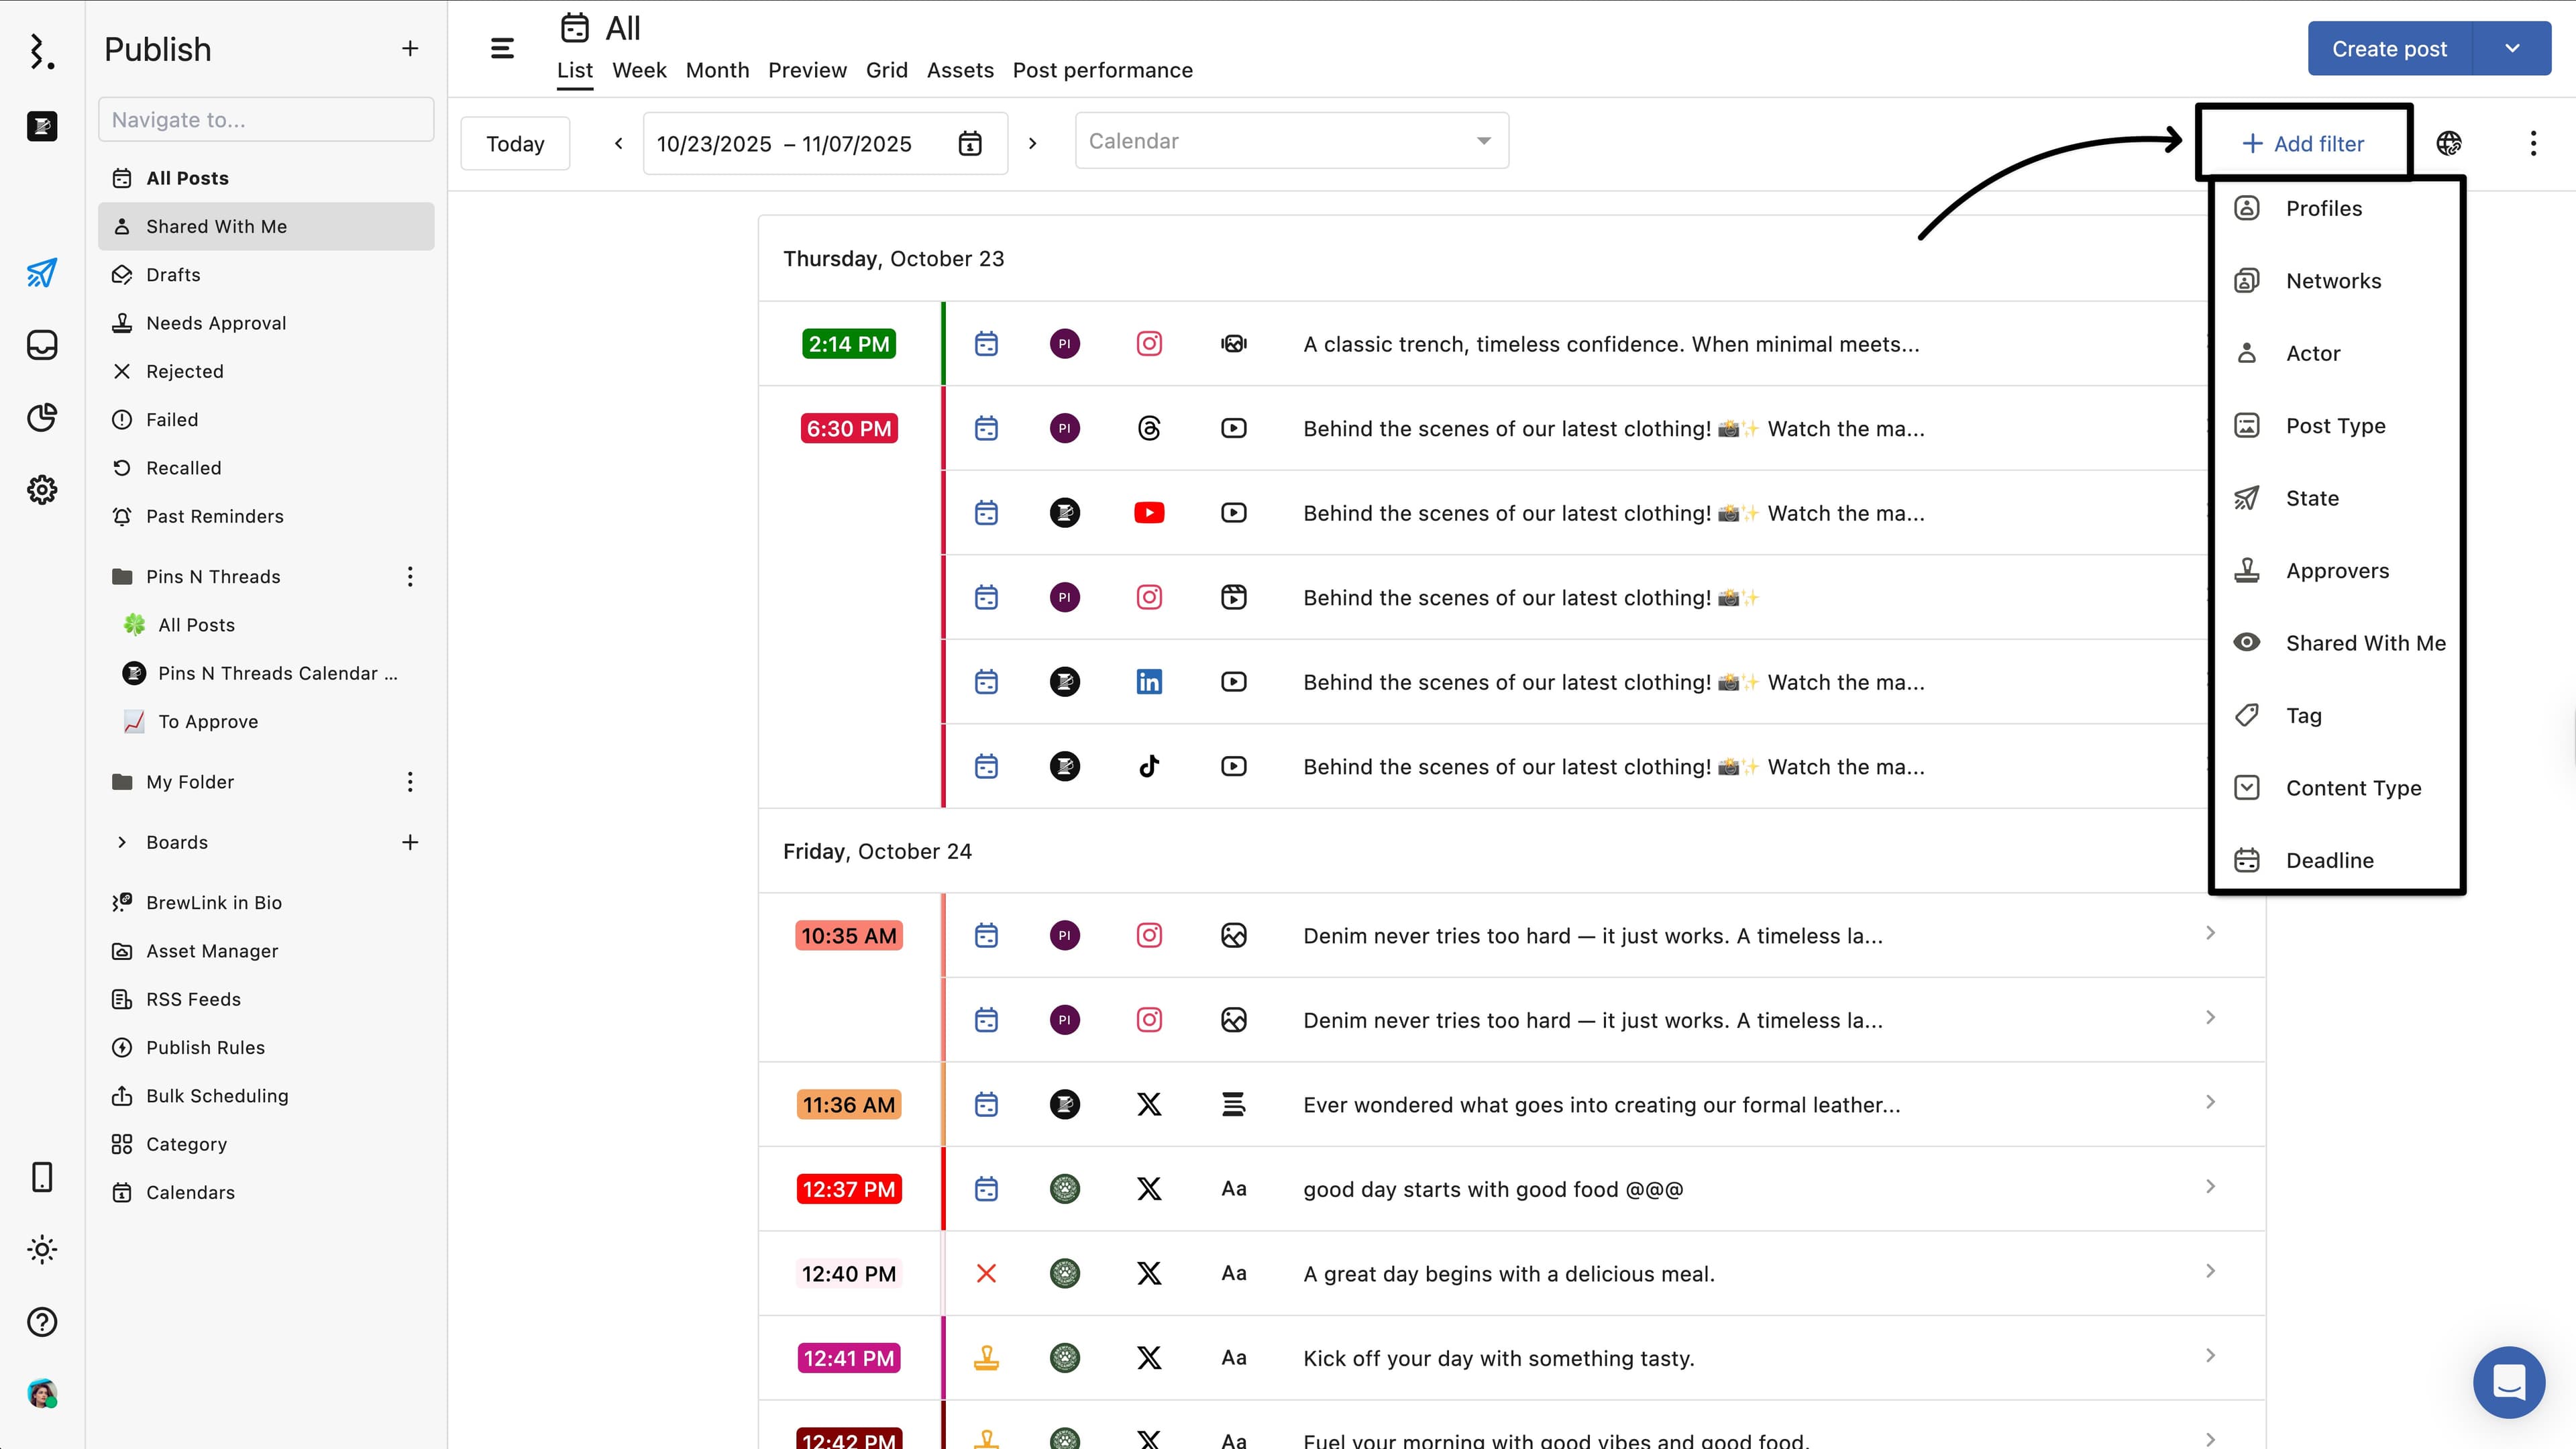The width and height of the screenshot is (2576, 1449).
Task: Toggle the light/dark theme sun icon
Action: point(42,1250)
